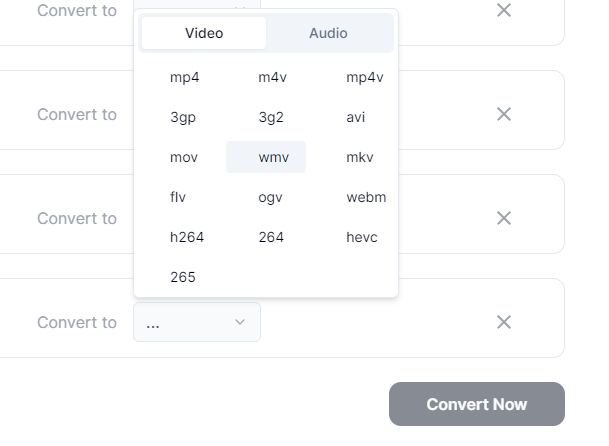This screenshot has width=609, height=446.
Task: Select the 265 format option
Action: [183, 277]
